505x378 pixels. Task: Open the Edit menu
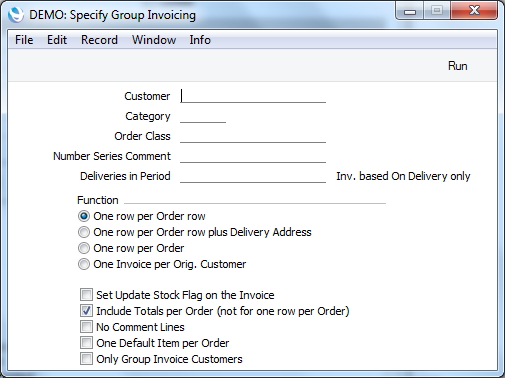[57, 40]
